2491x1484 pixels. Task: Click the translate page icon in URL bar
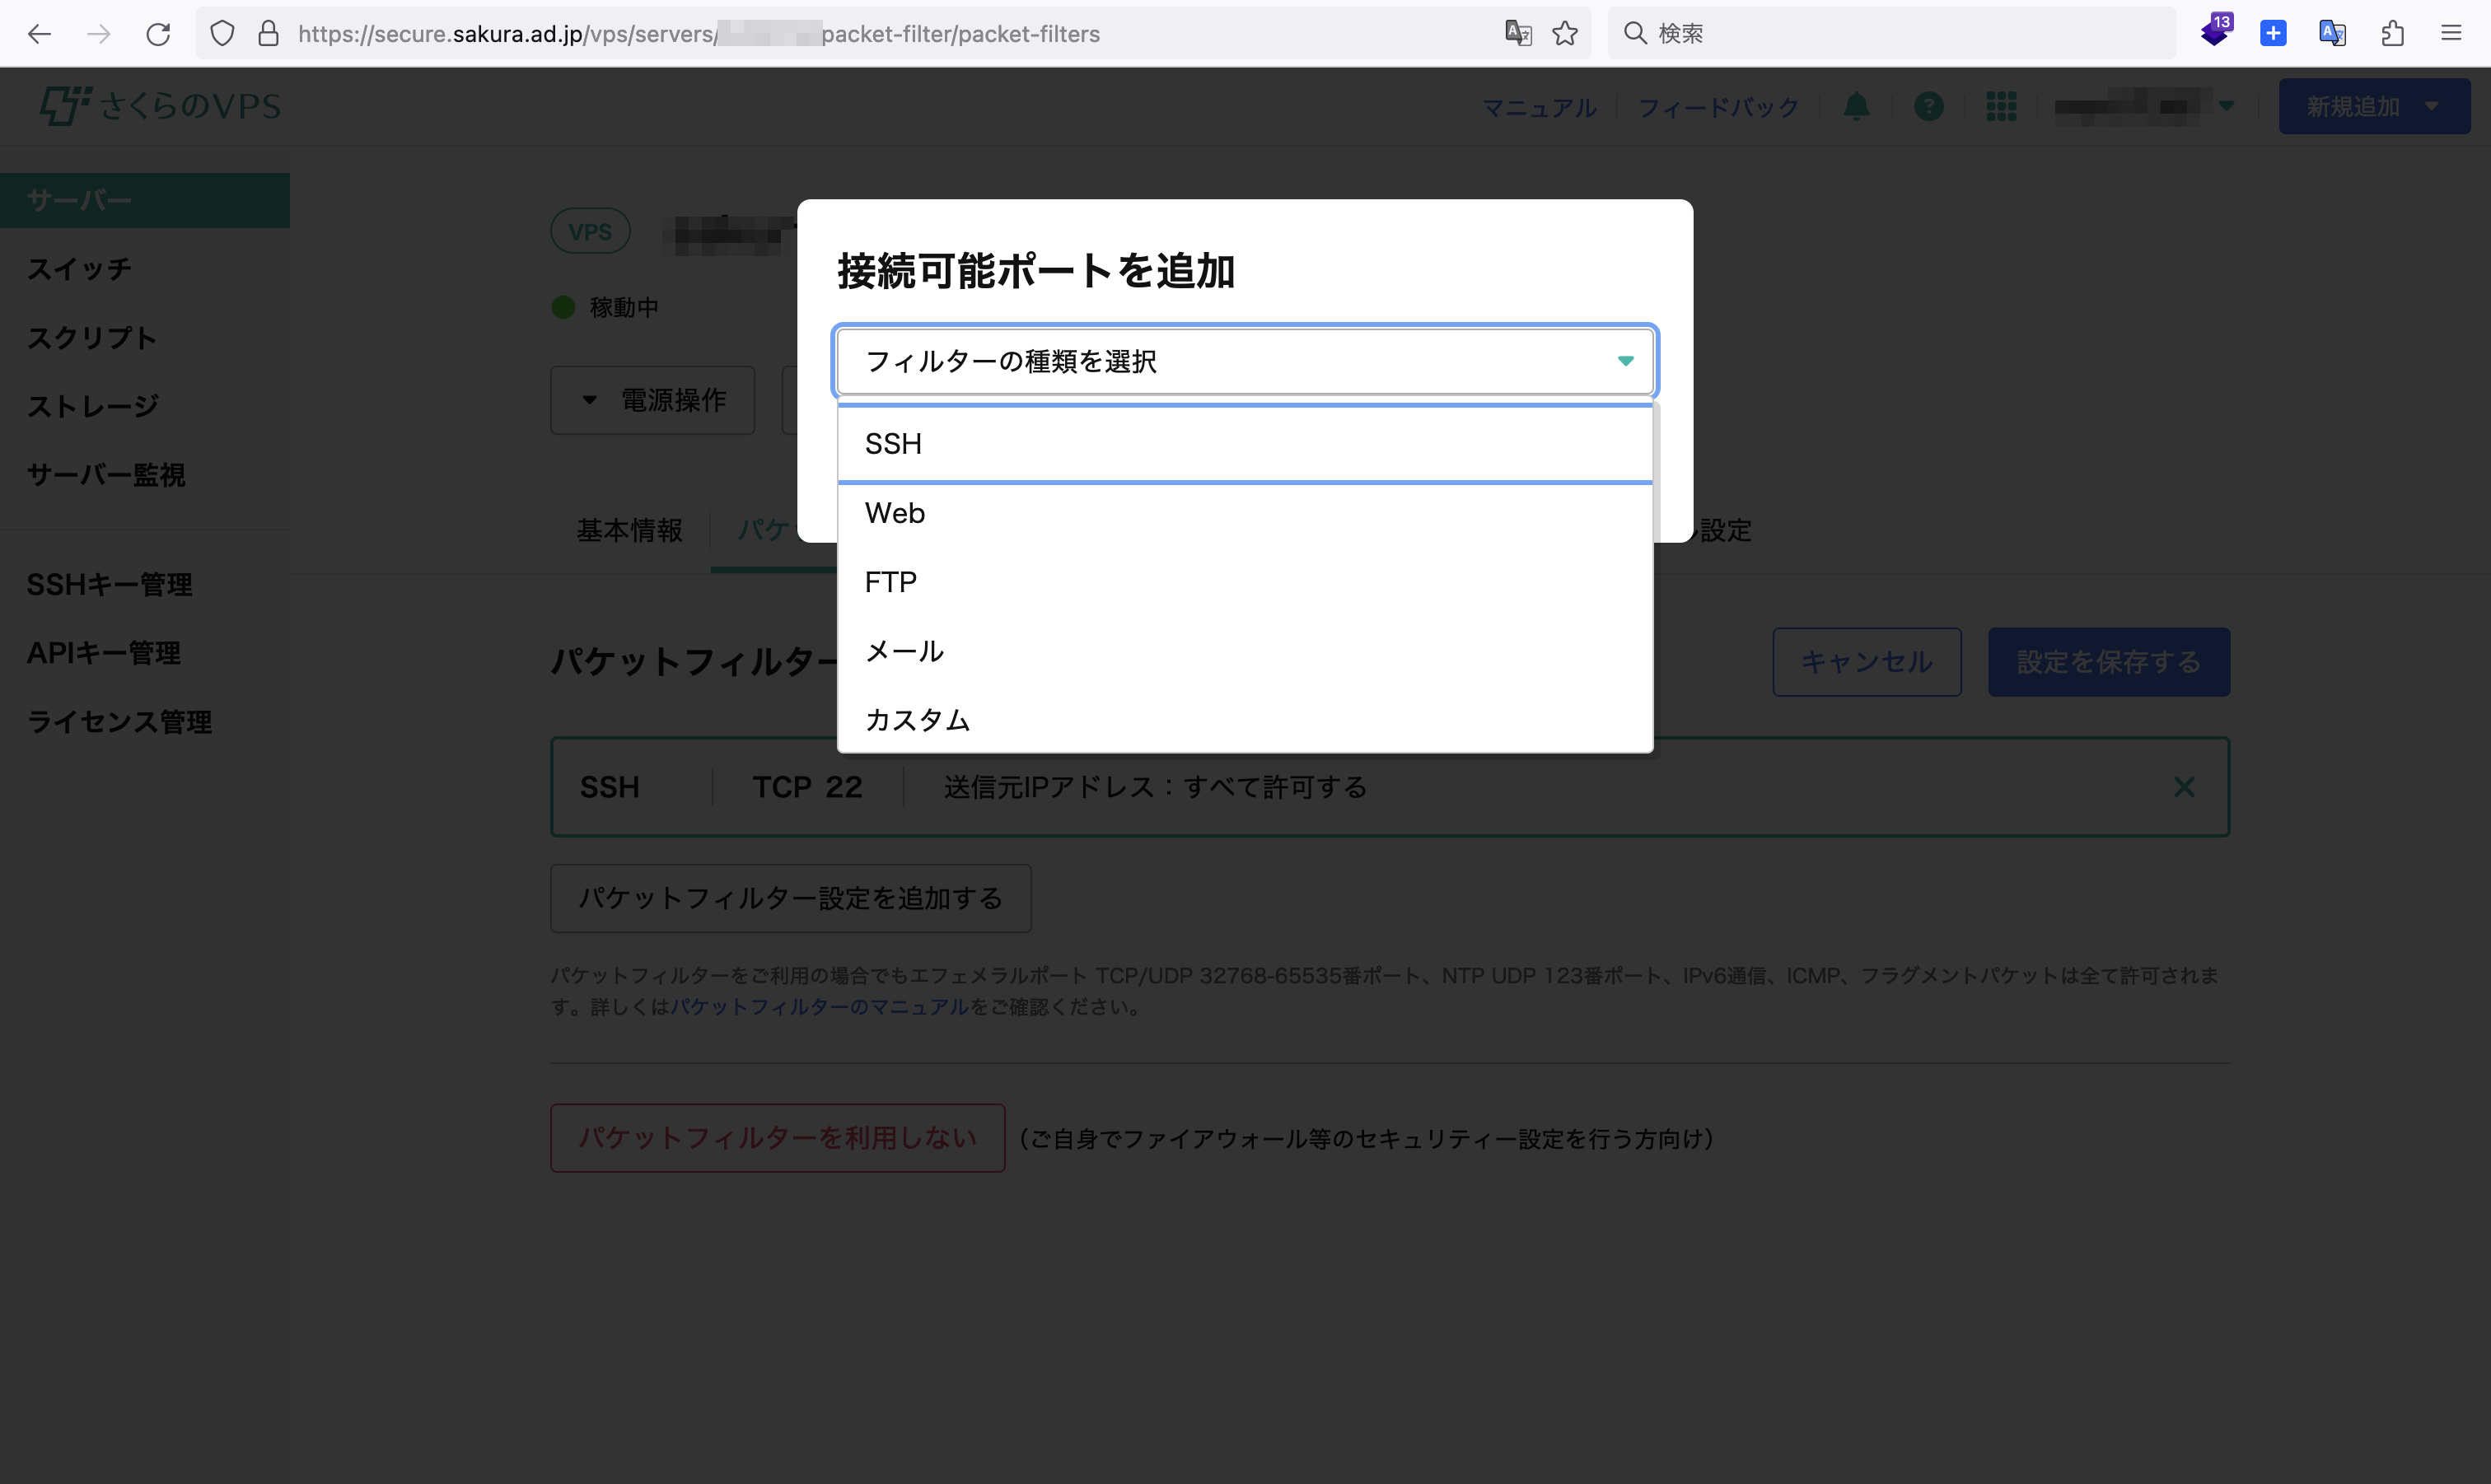coord(1518,34)
